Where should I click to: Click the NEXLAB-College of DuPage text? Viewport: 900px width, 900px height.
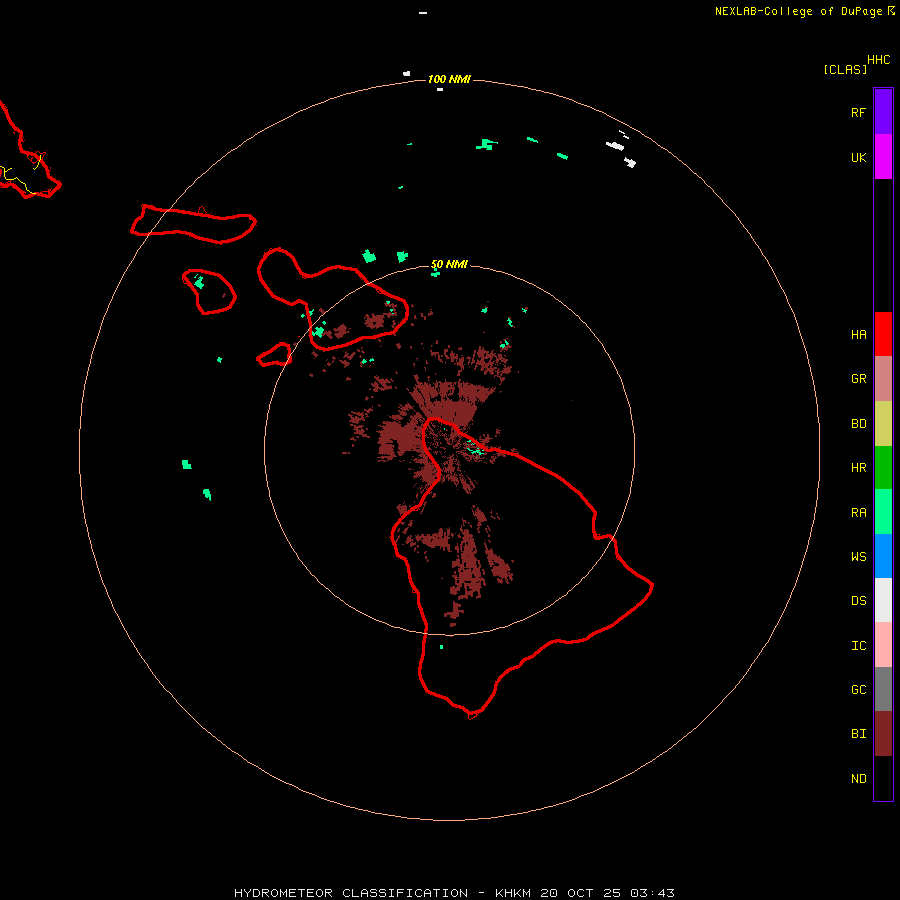click(798, 11)
